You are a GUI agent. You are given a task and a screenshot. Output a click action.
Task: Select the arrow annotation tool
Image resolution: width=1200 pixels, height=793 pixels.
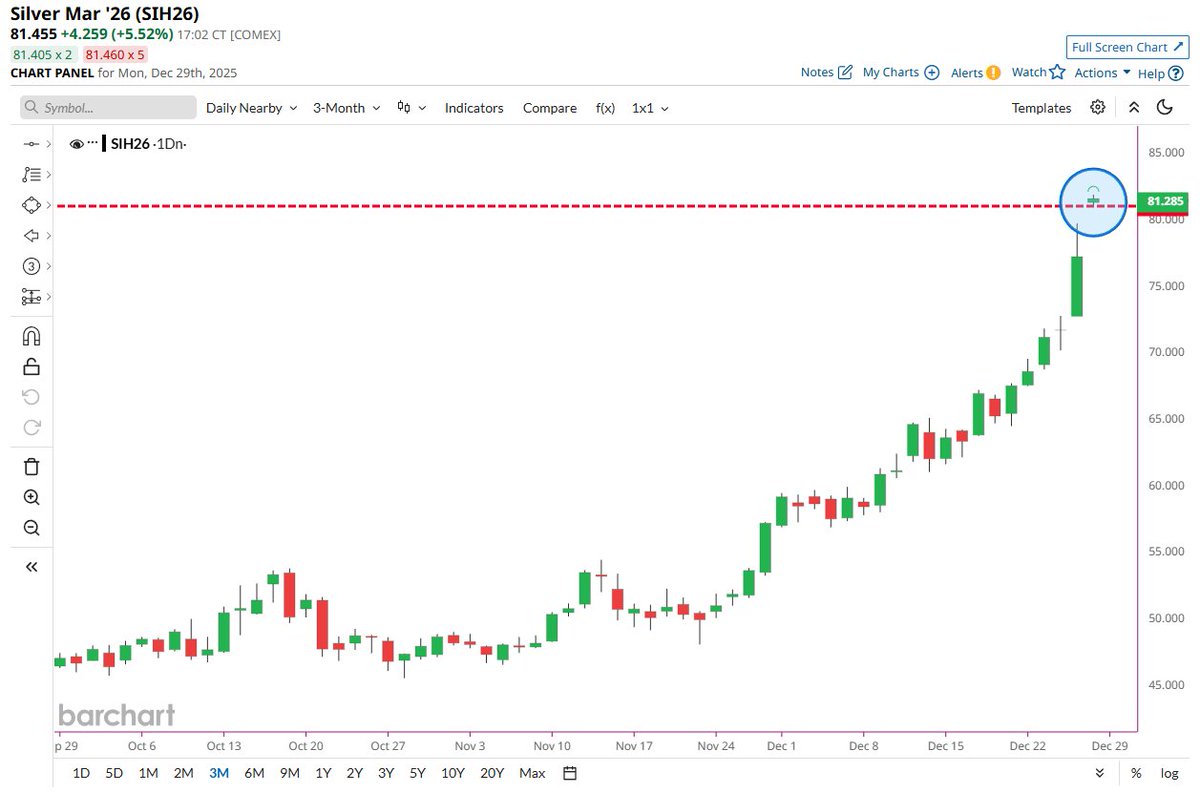[31, 236]
